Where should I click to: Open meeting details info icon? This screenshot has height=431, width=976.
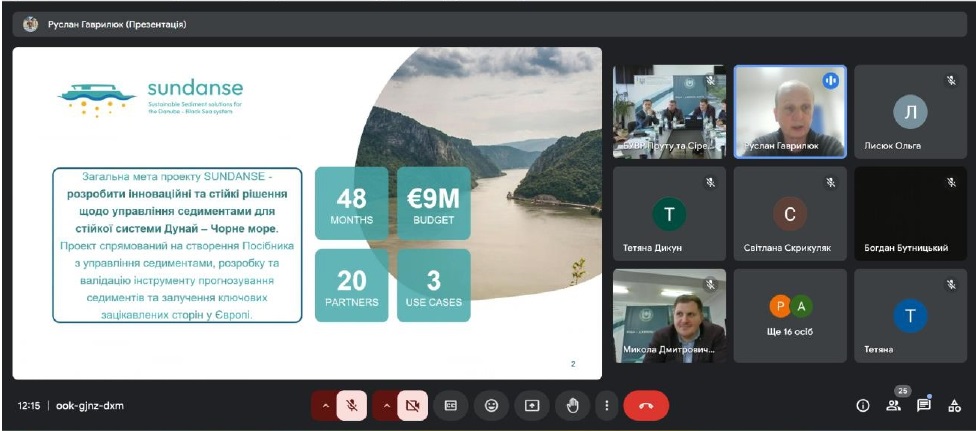click(862, 406)
